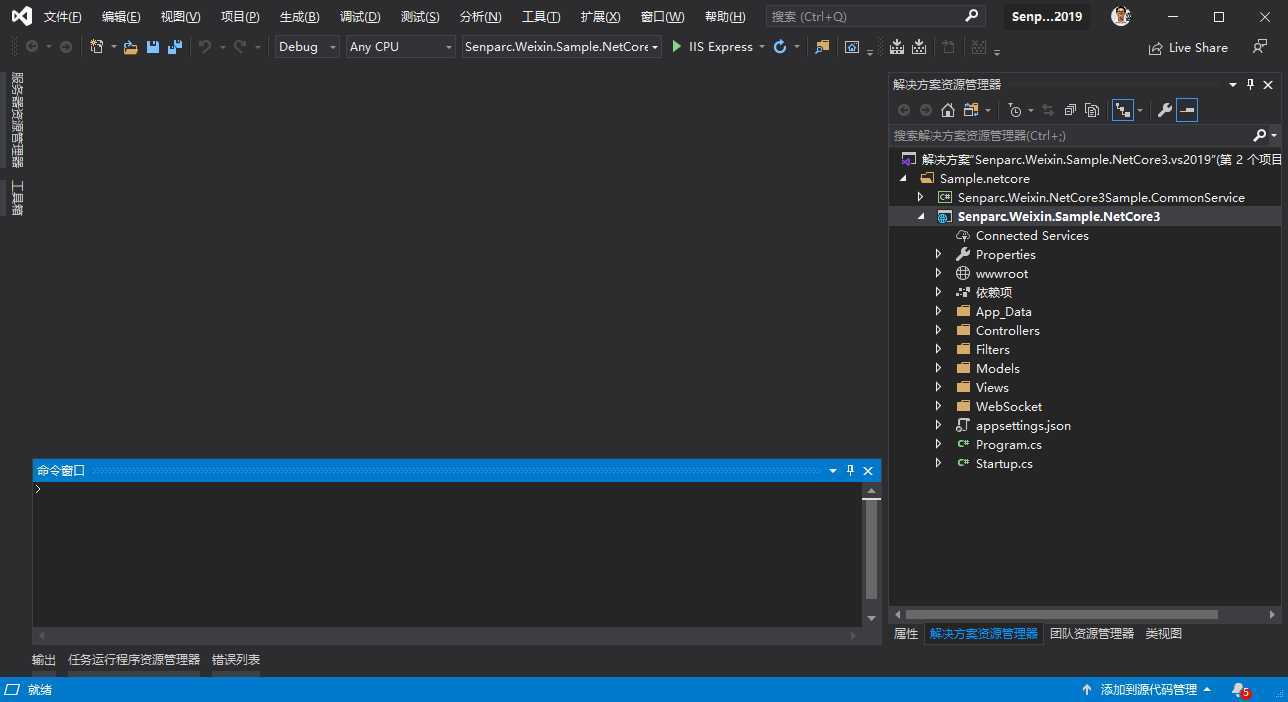Click the browser refresh icon beside IIS Express

click(x=780, y=47)
